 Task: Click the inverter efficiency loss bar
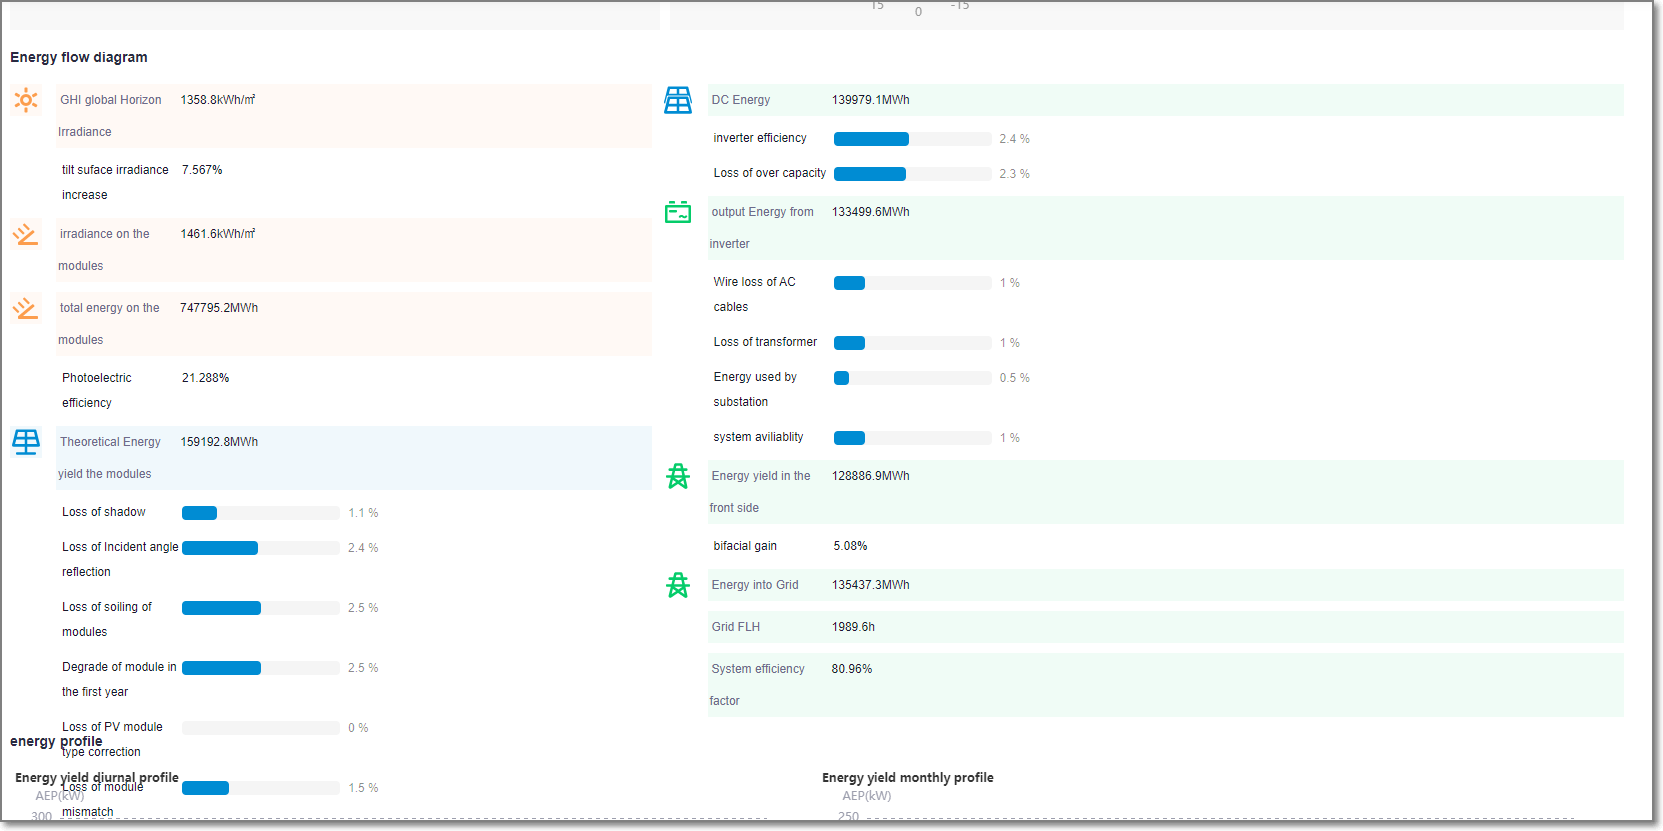(913, 139)
